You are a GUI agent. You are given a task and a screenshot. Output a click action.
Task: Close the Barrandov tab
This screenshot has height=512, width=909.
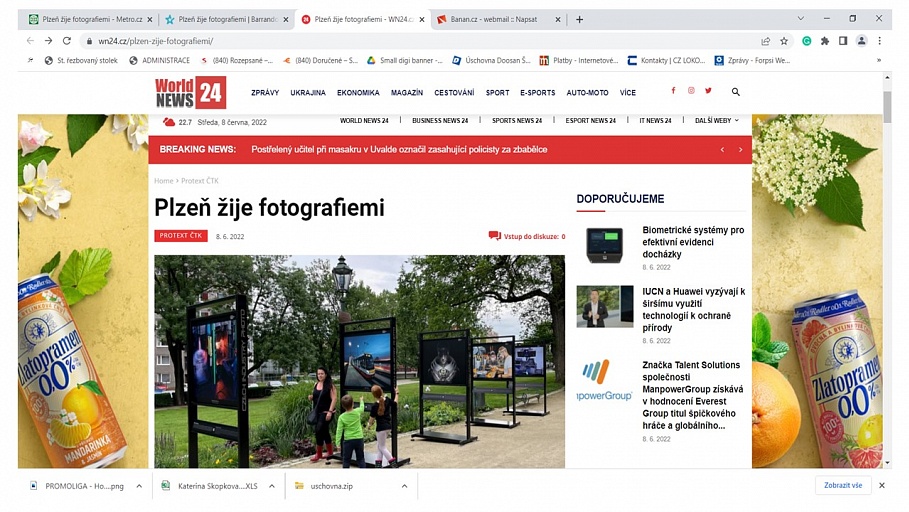[285, 19]
